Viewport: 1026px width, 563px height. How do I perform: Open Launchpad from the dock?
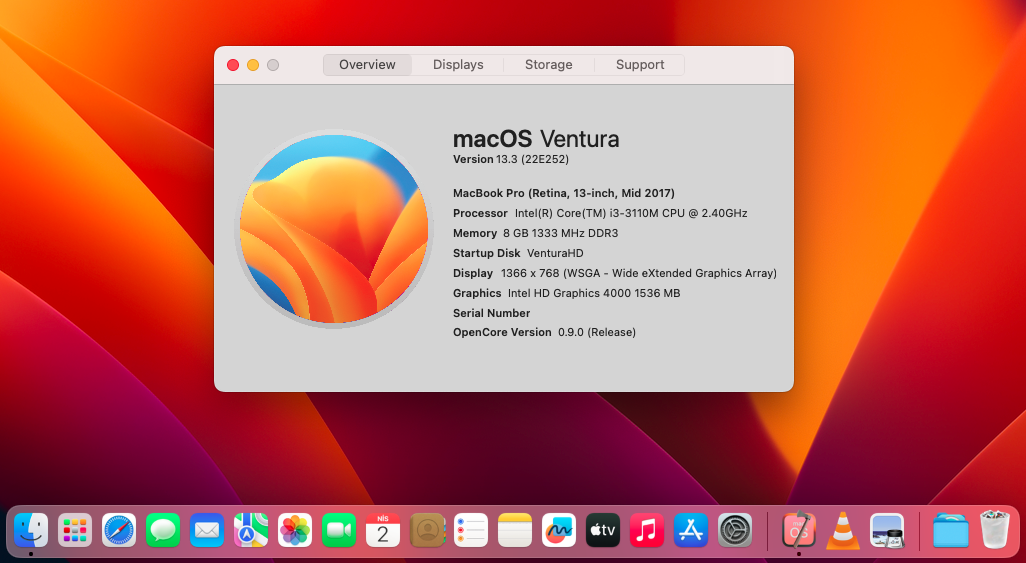point(75,530)
